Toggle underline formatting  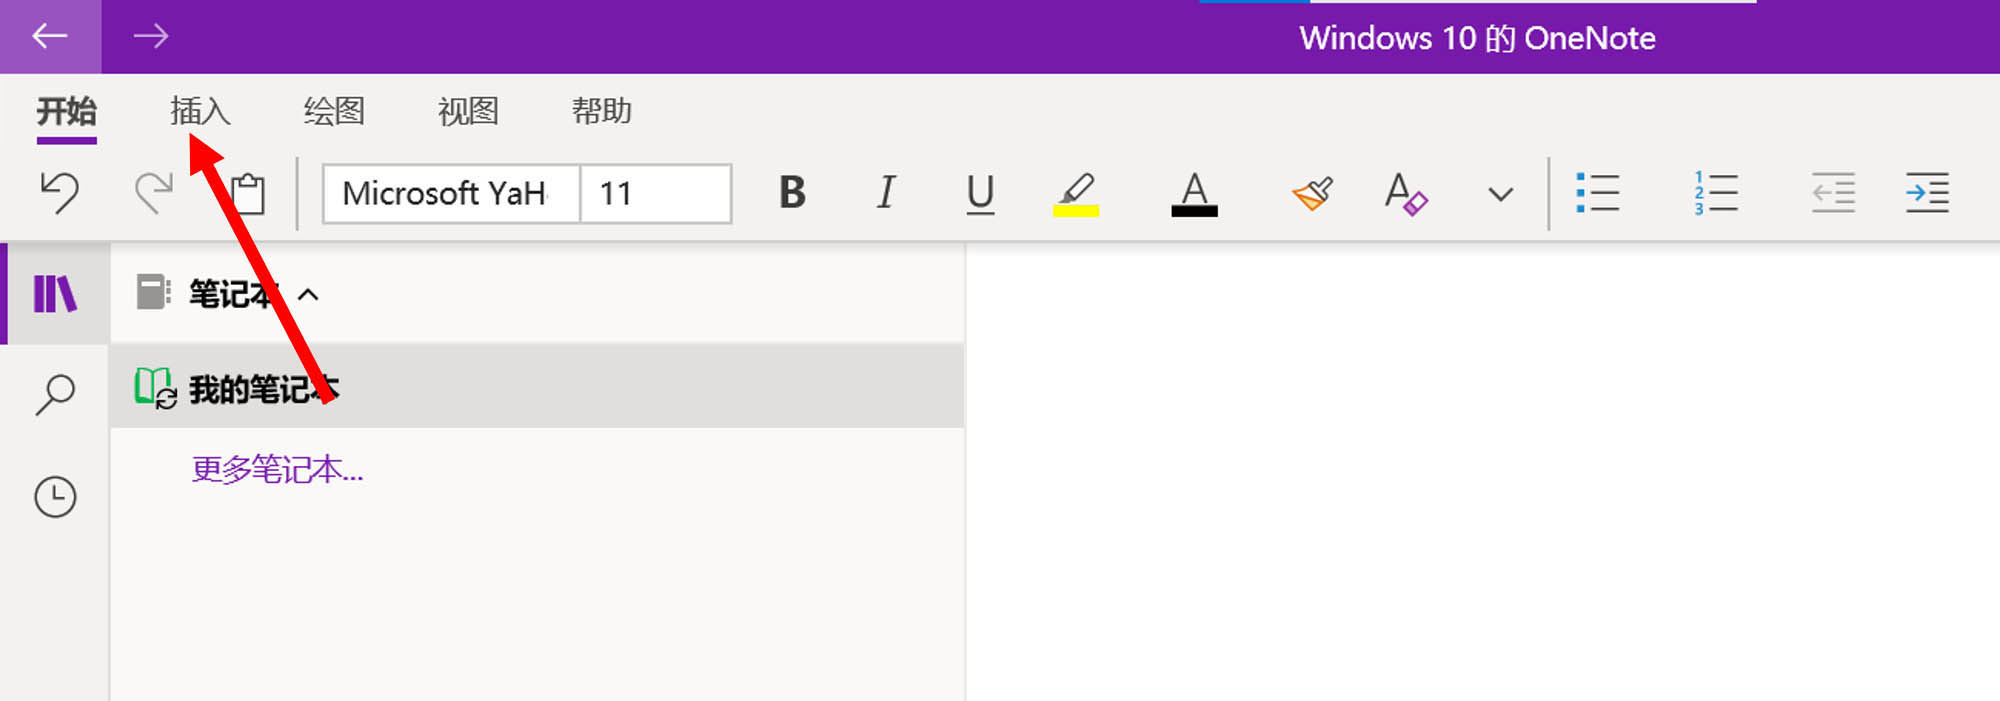click(981, 193)
